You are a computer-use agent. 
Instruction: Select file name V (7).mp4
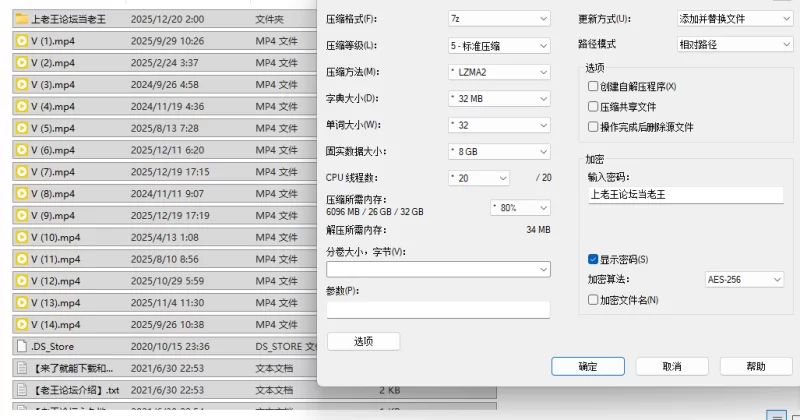pos(53,172)
